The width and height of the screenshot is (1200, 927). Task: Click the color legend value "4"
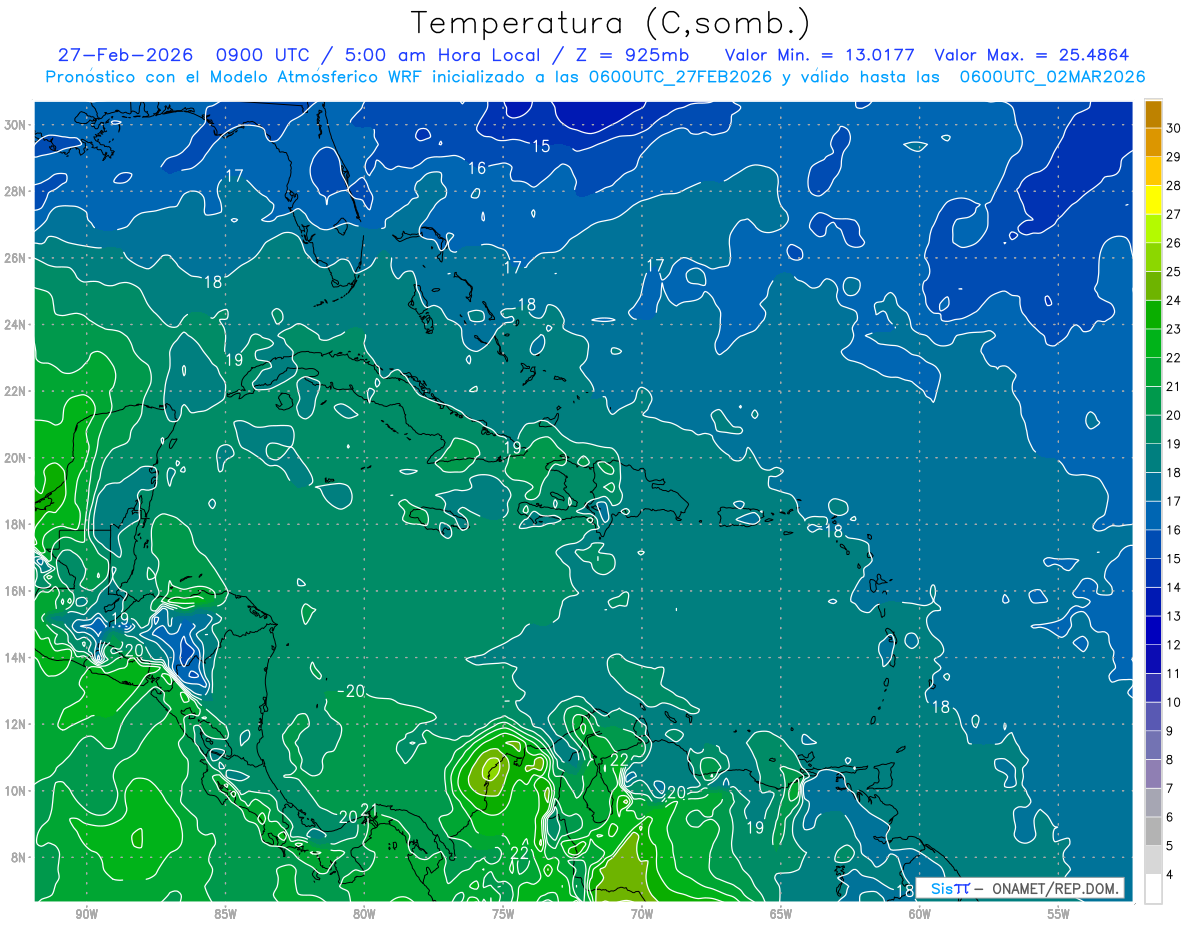coord(1170,875)
